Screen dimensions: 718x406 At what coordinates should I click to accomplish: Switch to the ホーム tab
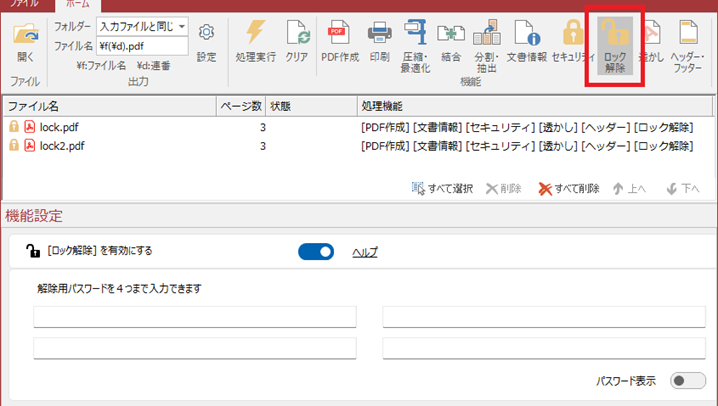78,4
